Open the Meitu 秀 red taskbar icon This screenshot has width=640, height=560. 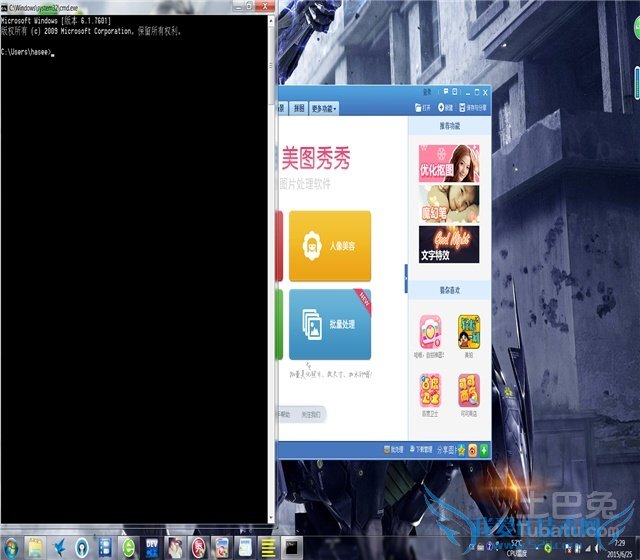pos(199,548)
